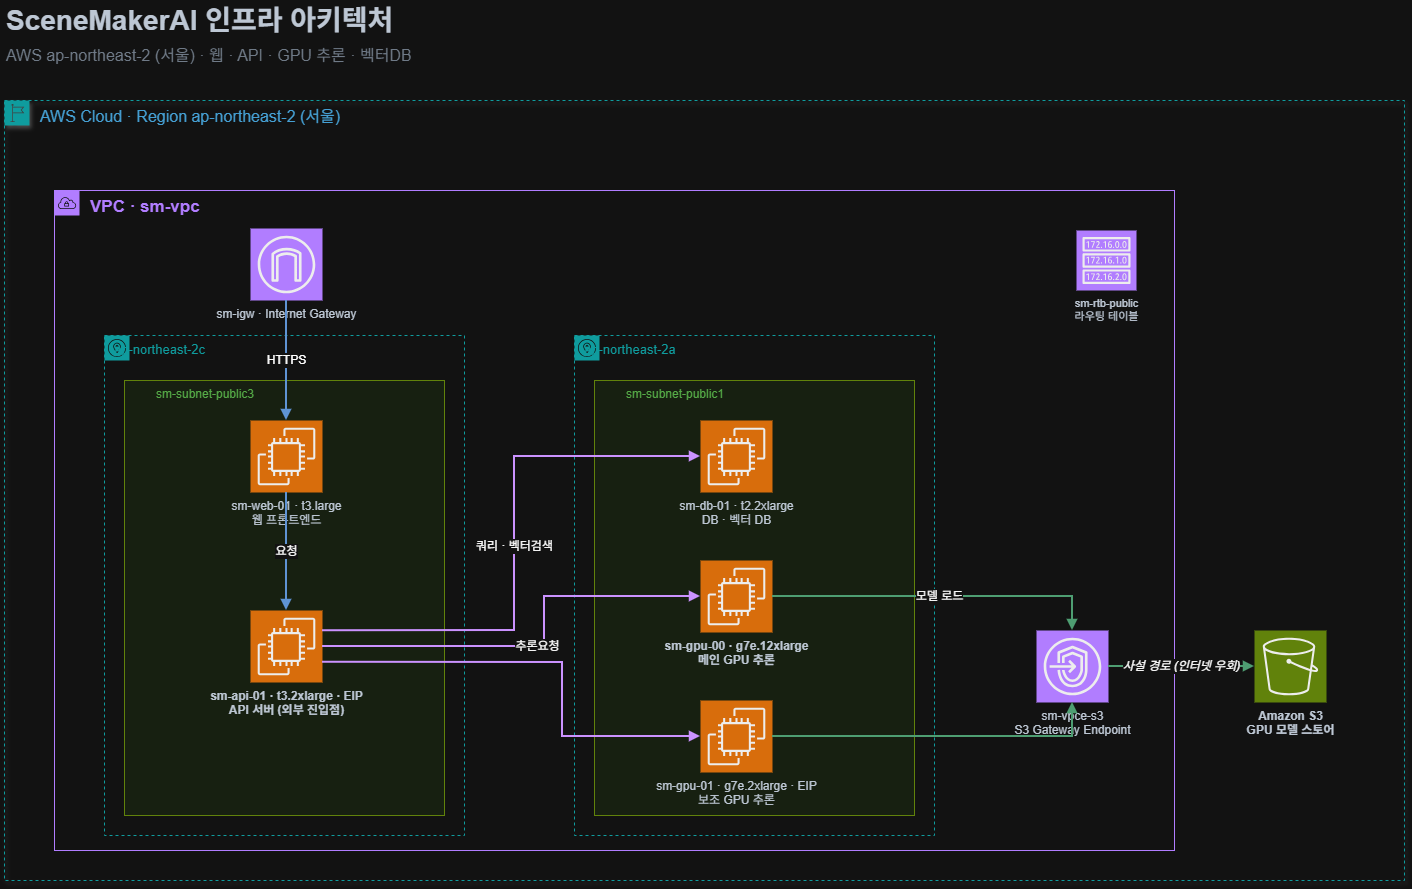Select the 'sm-api-01 · t3.2xlarge · EIP' caption
This screenshot has width=1412, height=889.
coord(286,696)
